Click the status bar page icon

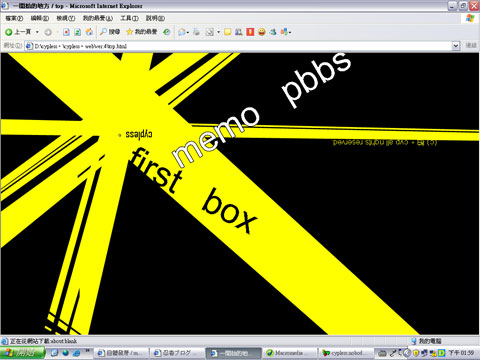click(x=5, y=341)
